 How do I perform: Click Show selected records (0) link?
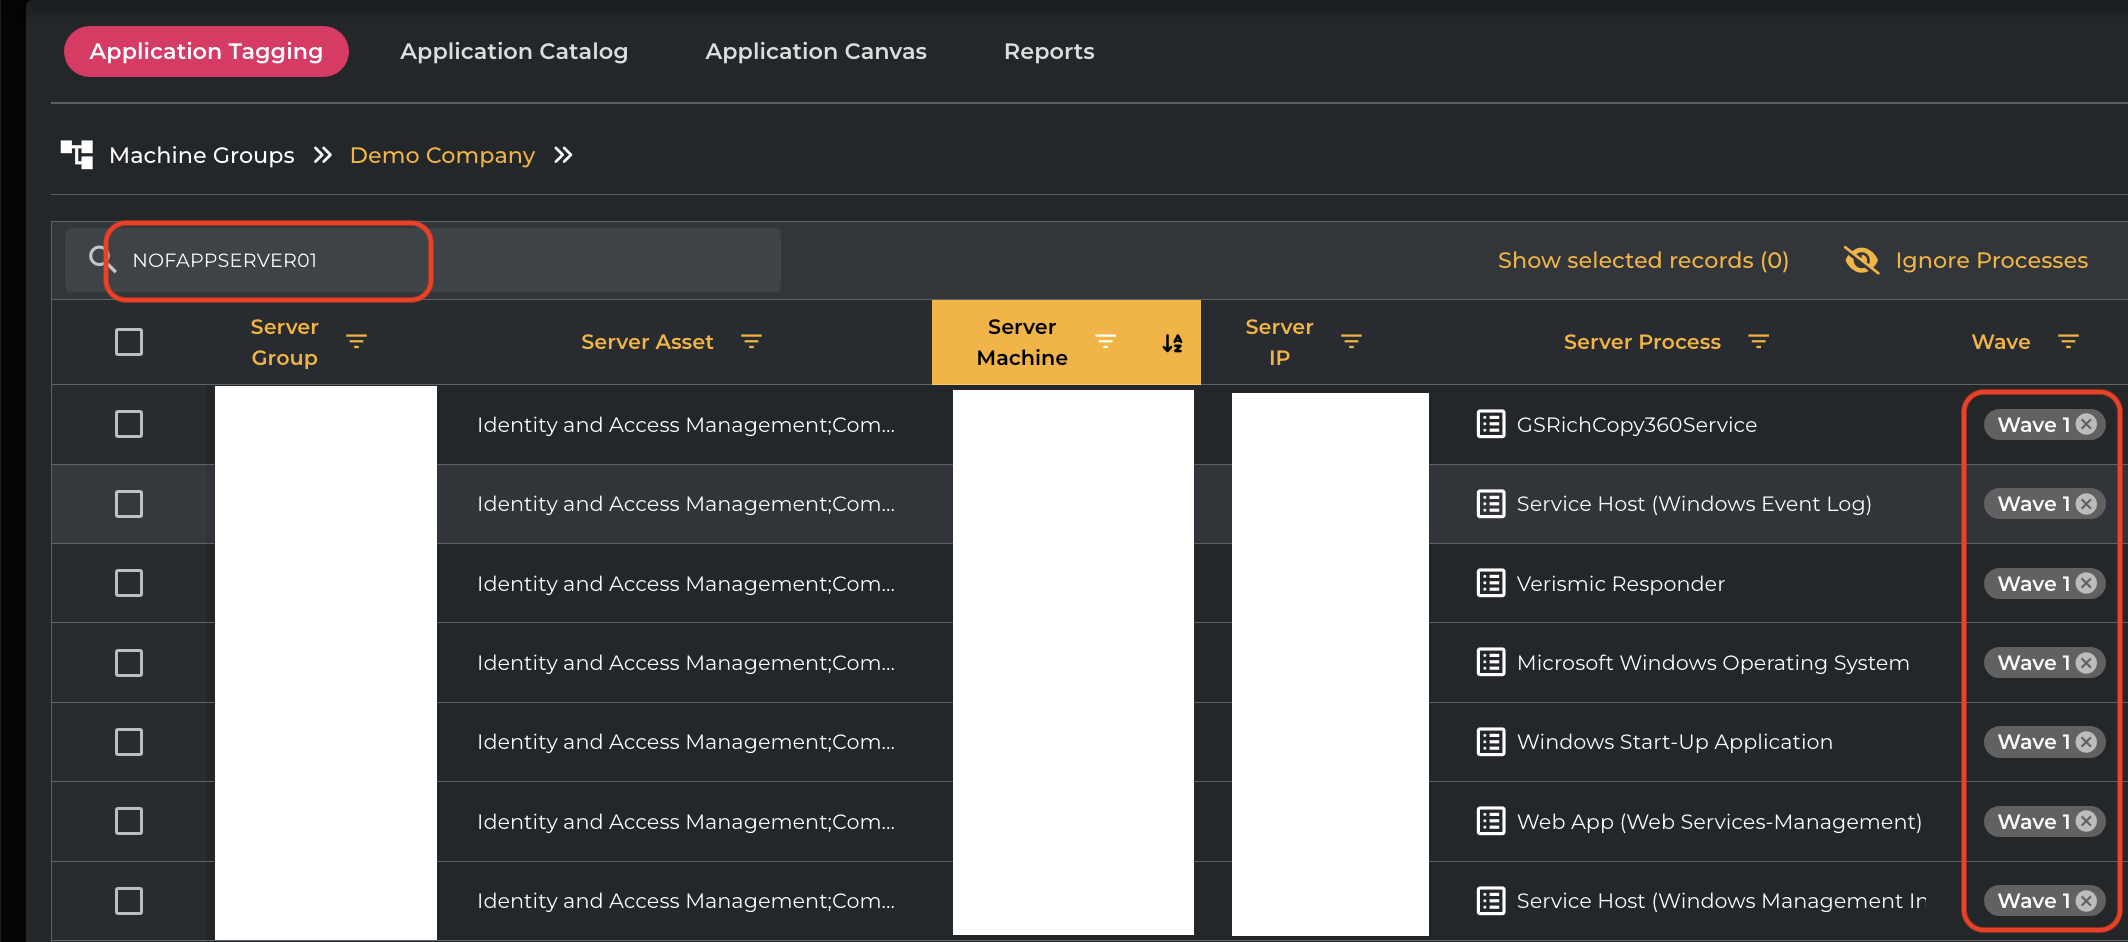click(1643, 260)
